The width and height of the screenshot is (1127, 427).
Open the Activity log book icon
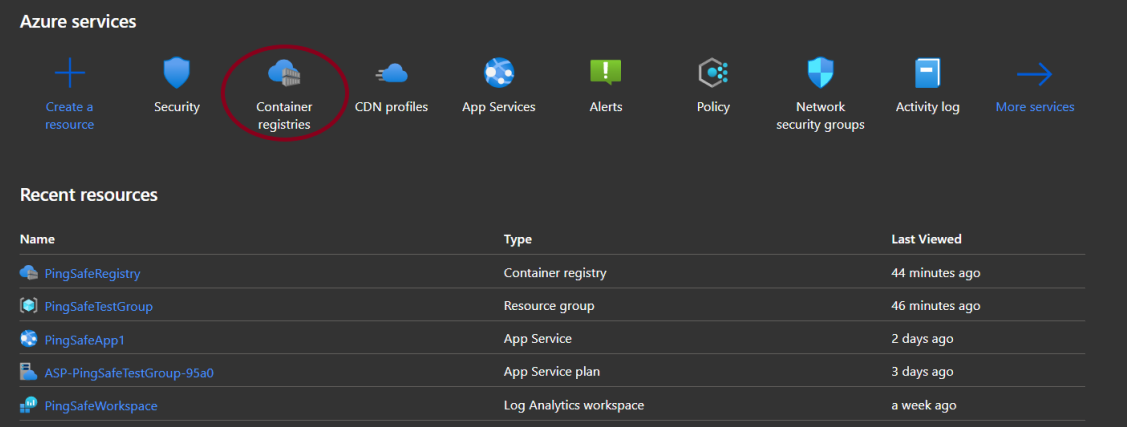click(x=927, y=73)
